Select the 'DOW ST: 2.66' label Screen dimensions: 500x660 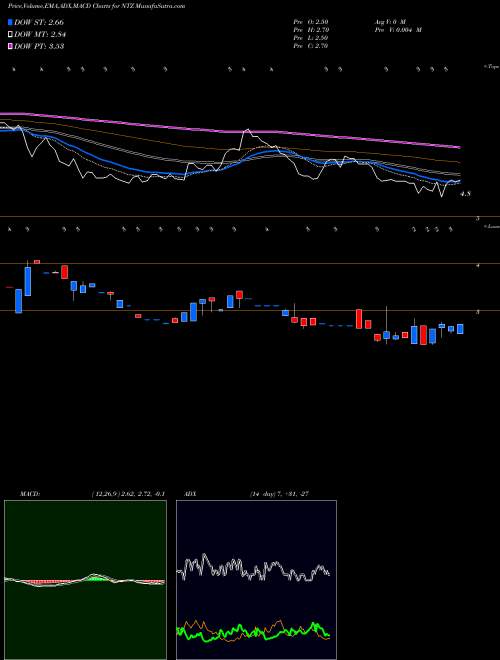39,22
